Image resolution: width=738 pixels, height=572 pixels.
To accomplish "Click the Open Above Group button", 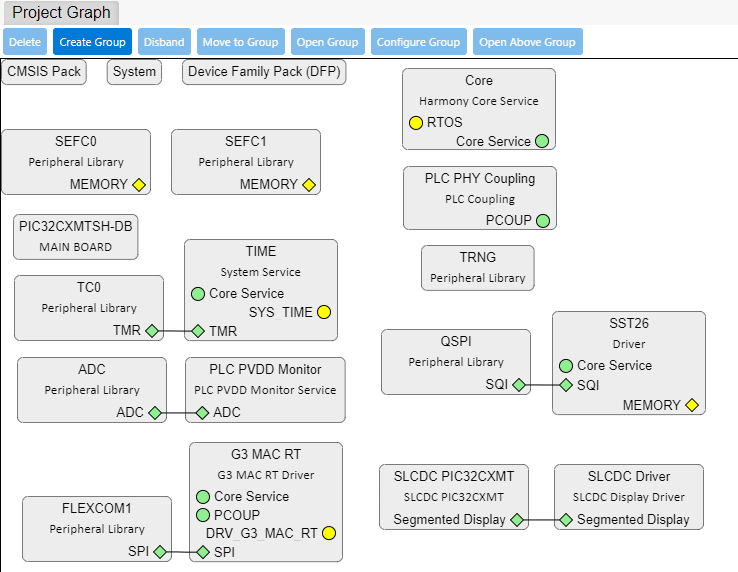I will (527, 42).
